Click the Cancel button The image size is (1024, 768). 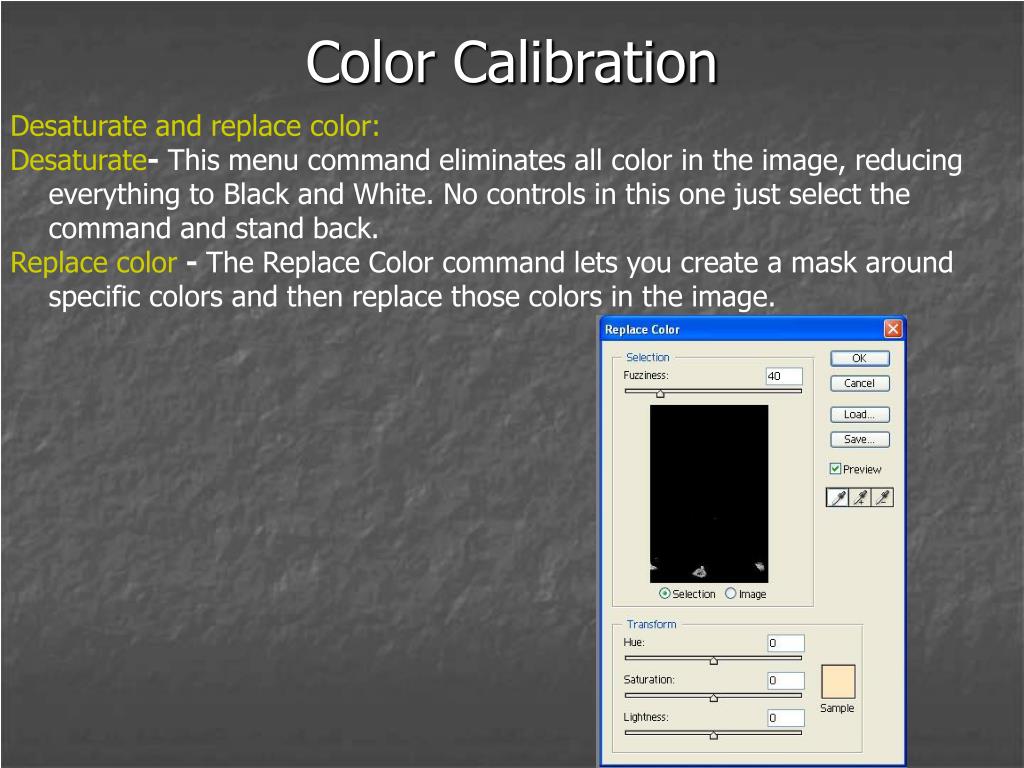click(859, 383)
